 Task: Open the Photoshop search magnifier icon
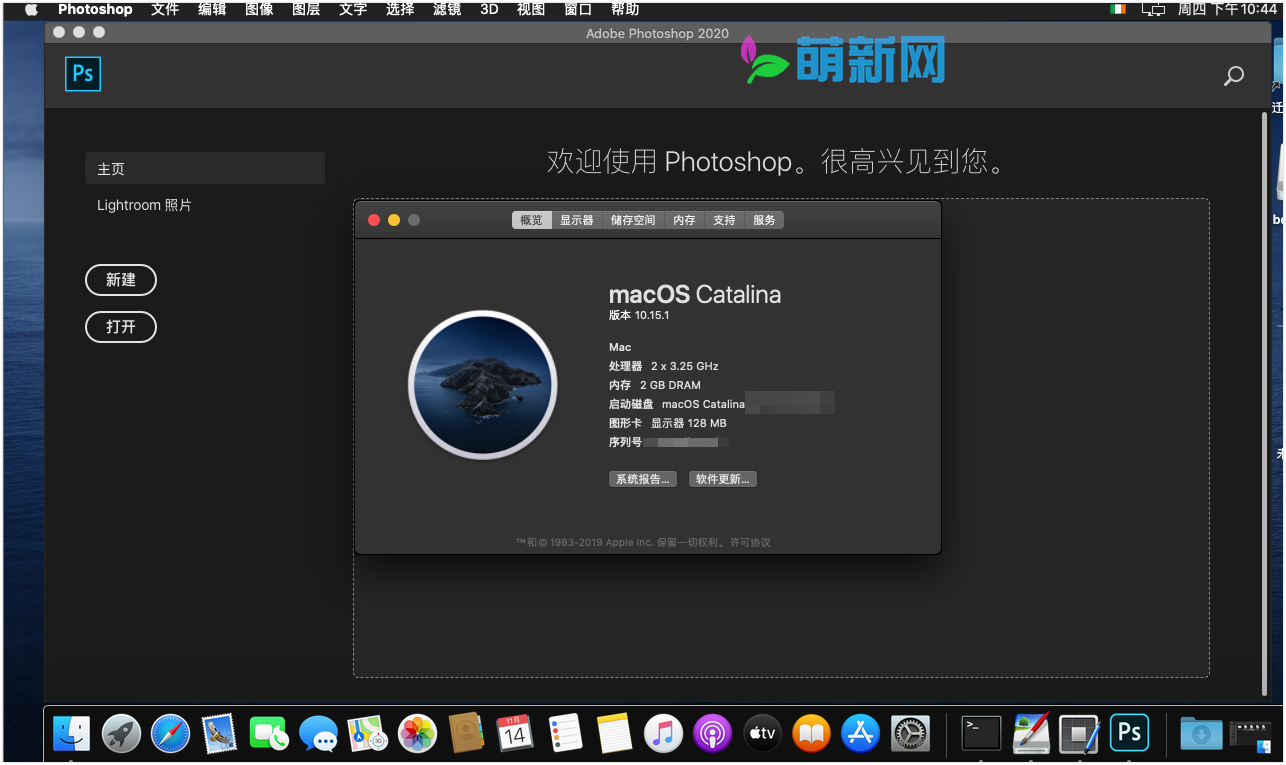point(1234,75)
